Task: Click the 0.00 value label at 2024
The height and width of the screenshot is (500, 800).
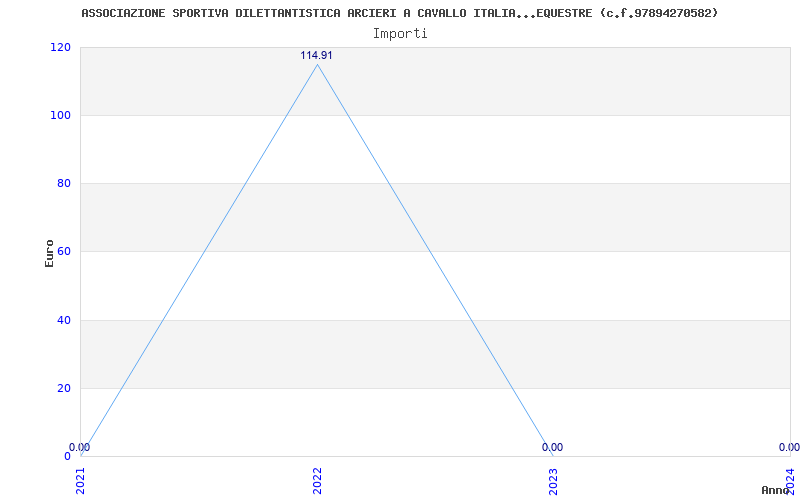Action: pos(789,447)
